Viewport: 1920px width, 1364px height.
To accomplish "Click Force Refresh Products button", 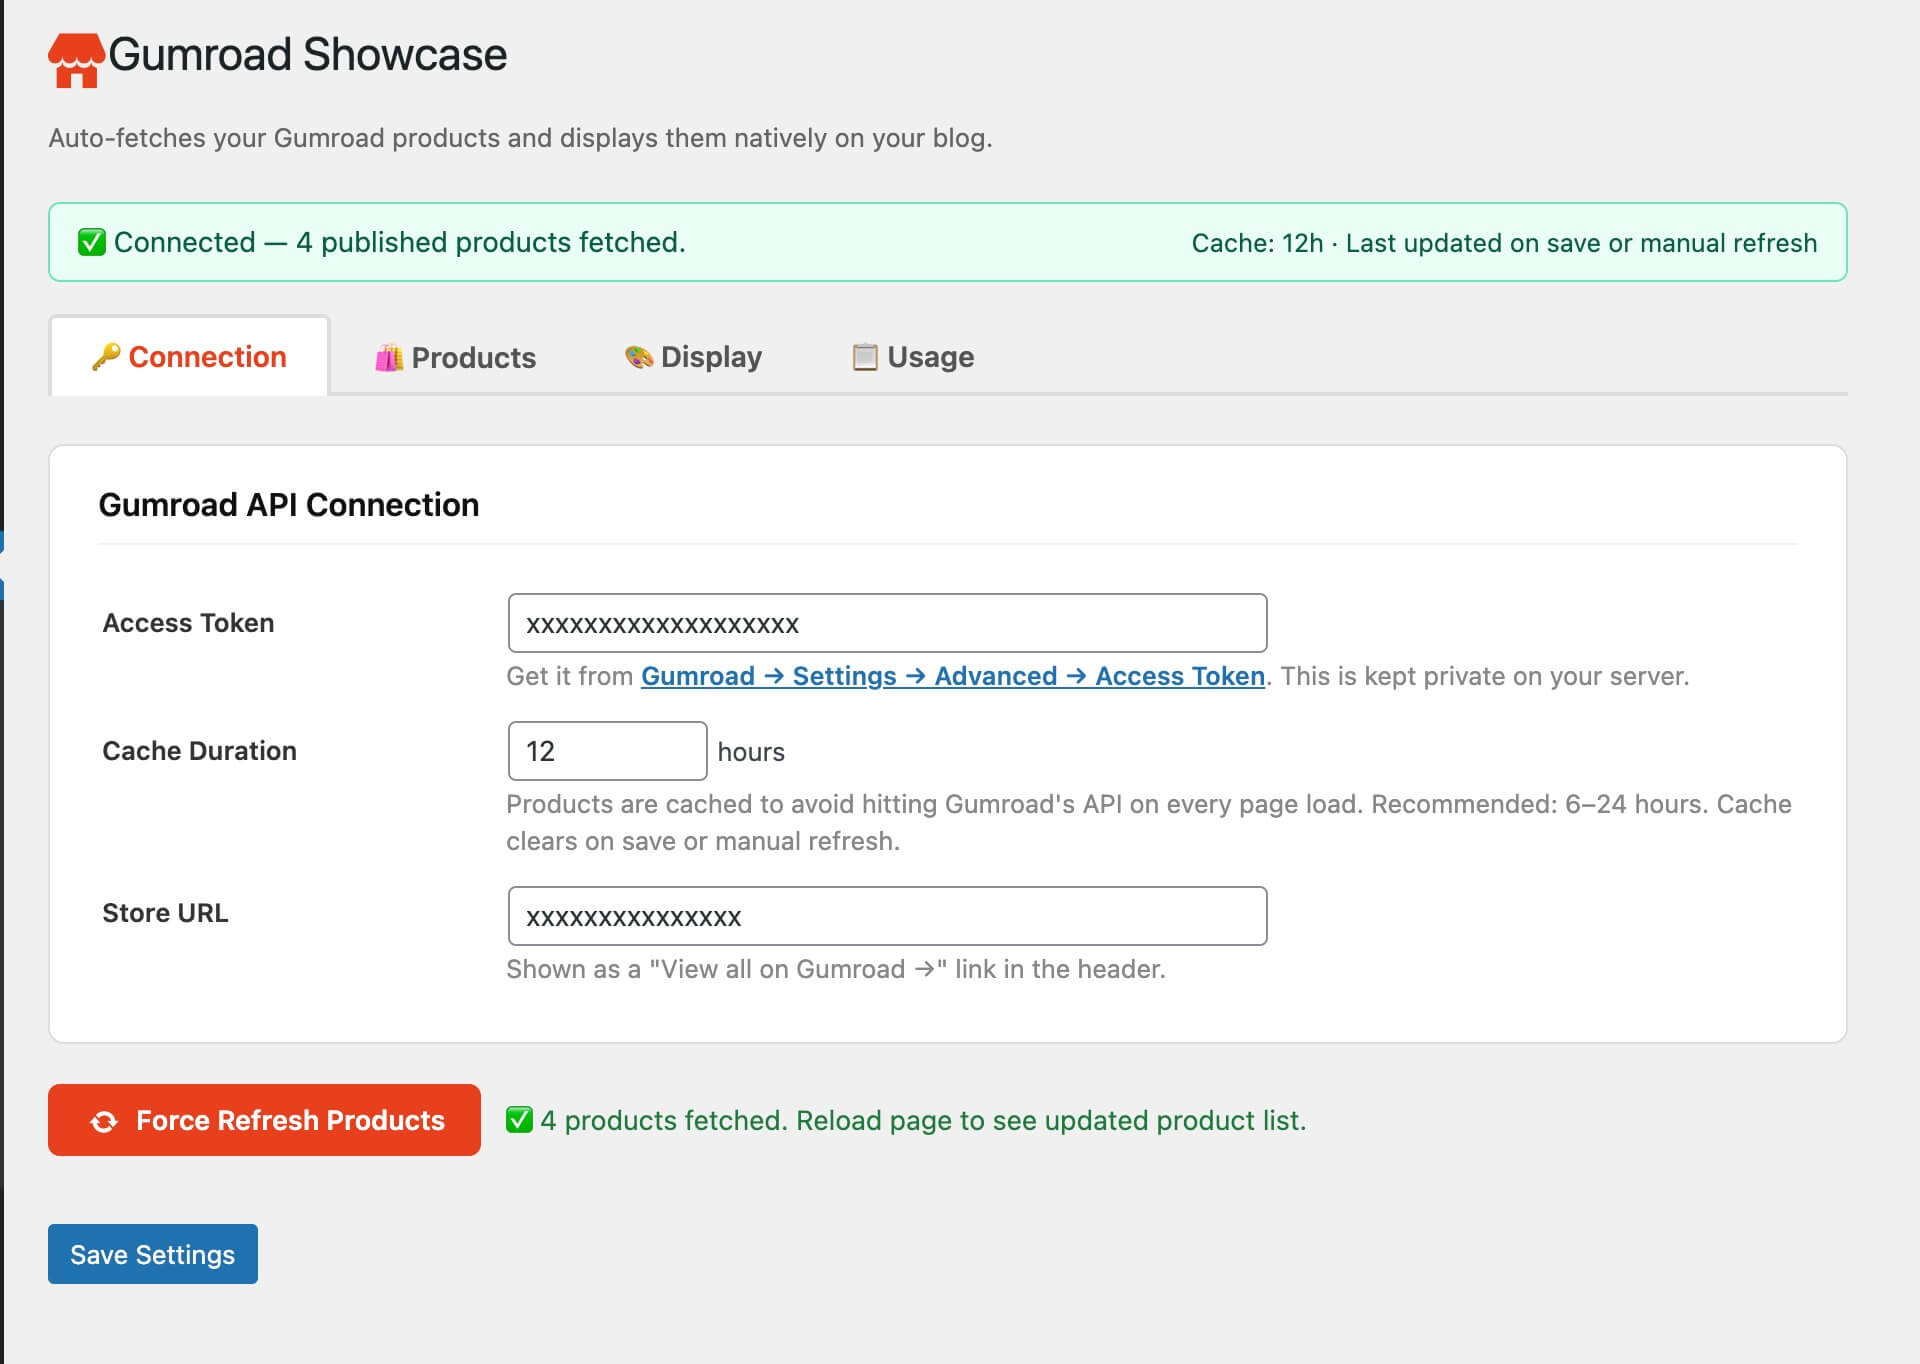I will 264,1120.
